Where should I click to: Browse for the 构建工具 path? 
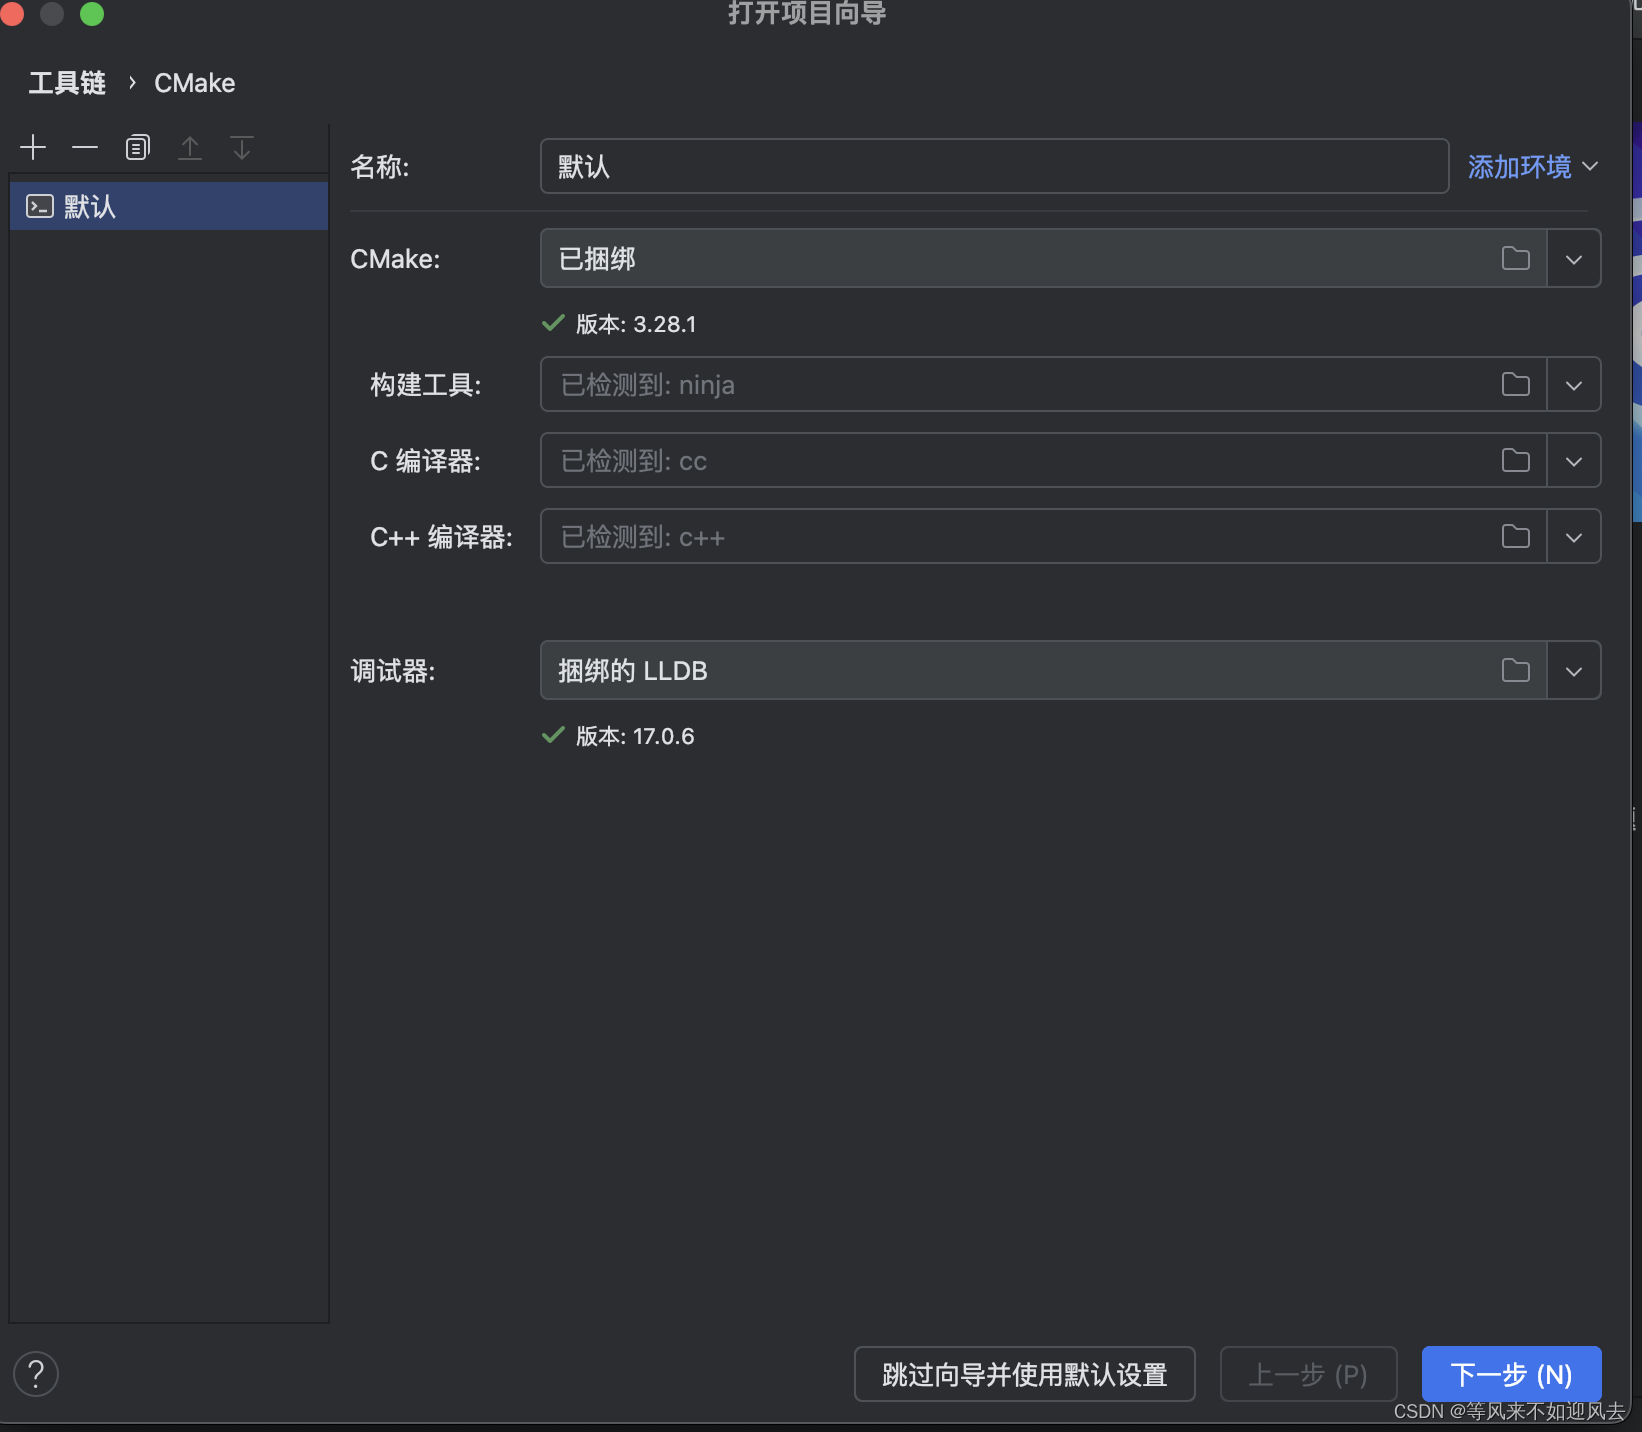tap(1516, 384)
